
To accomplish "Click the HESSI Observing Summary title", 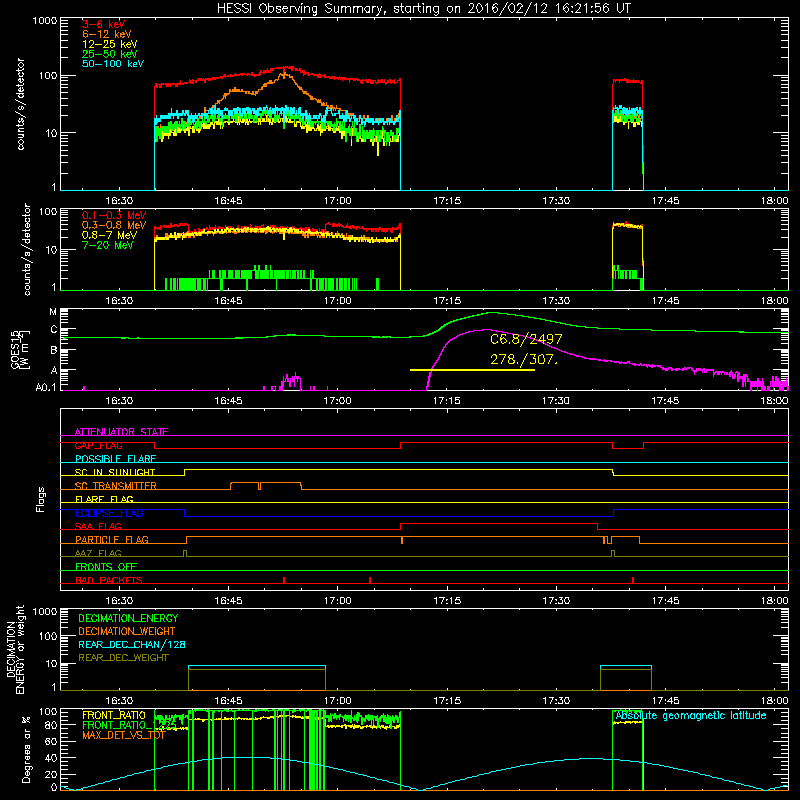I will tap(423, 9).
